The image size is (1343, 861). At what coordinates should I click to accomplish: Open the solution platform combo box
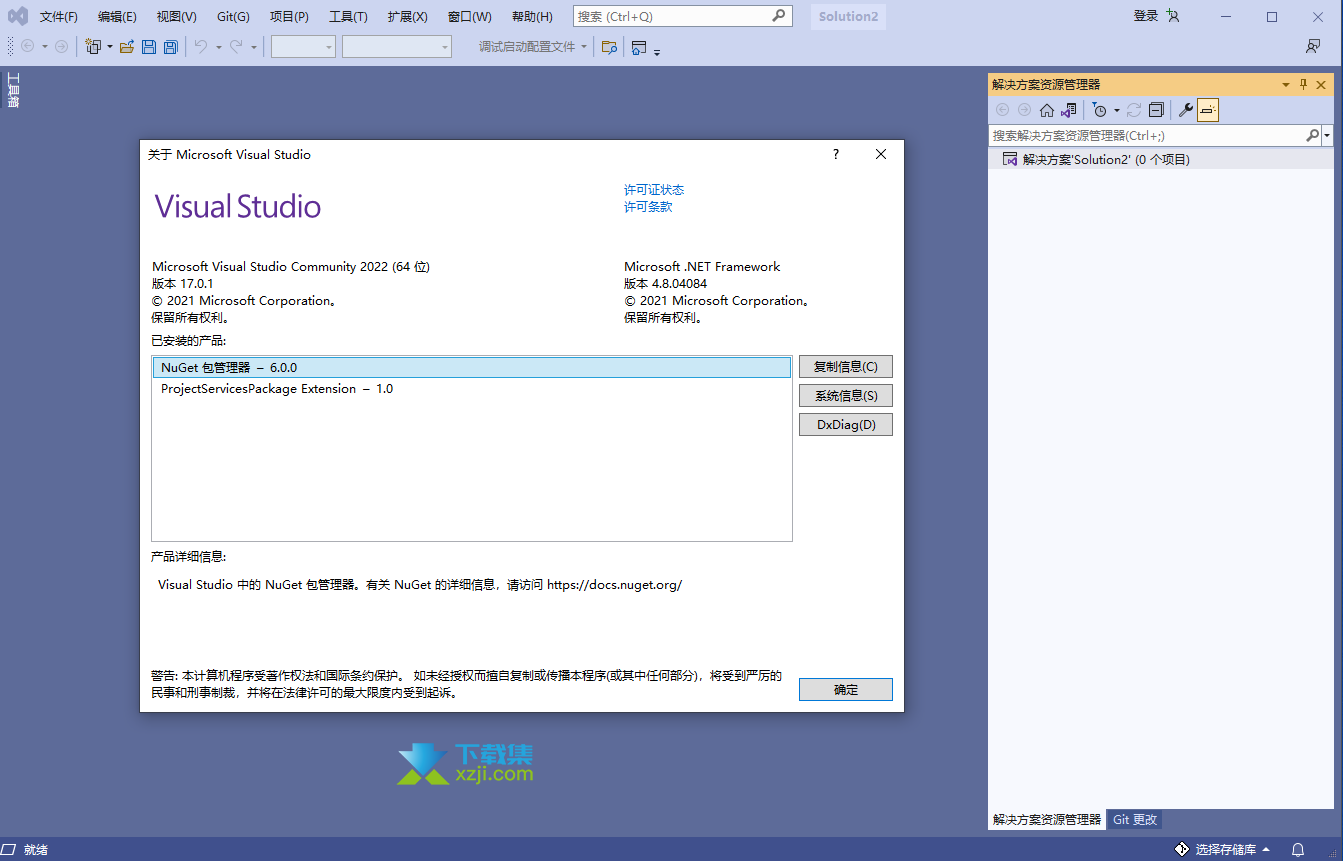(x=397, y=47)
